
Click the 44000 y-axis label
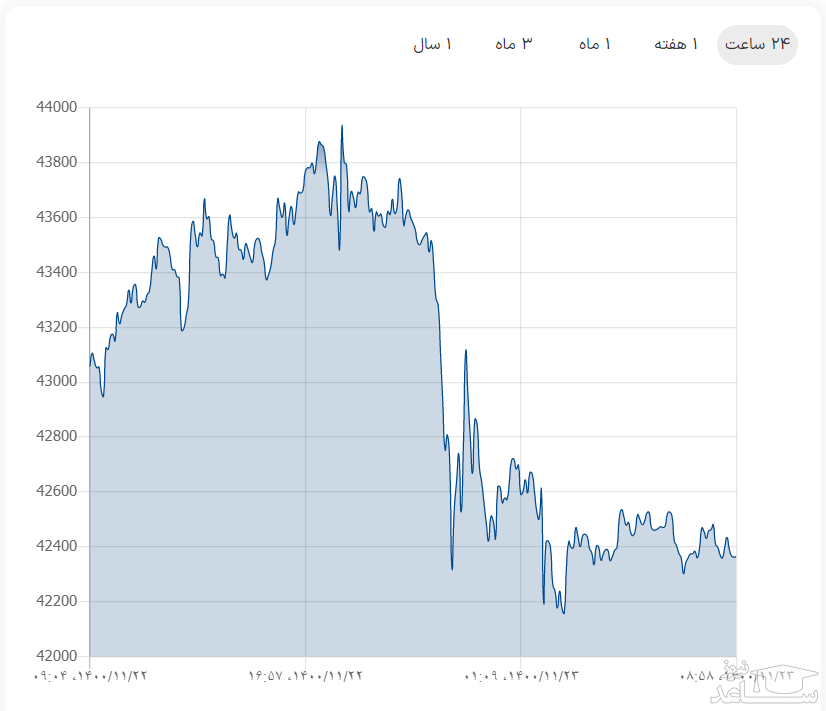coord(55,107)
